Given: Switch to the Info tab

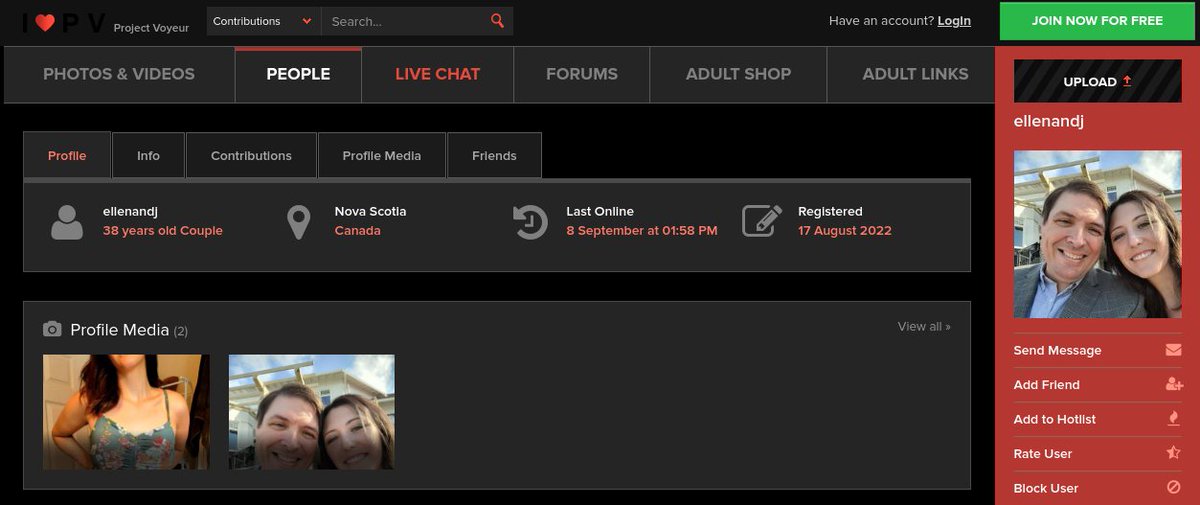Looking at the screenshot, I should click(148, 155).
